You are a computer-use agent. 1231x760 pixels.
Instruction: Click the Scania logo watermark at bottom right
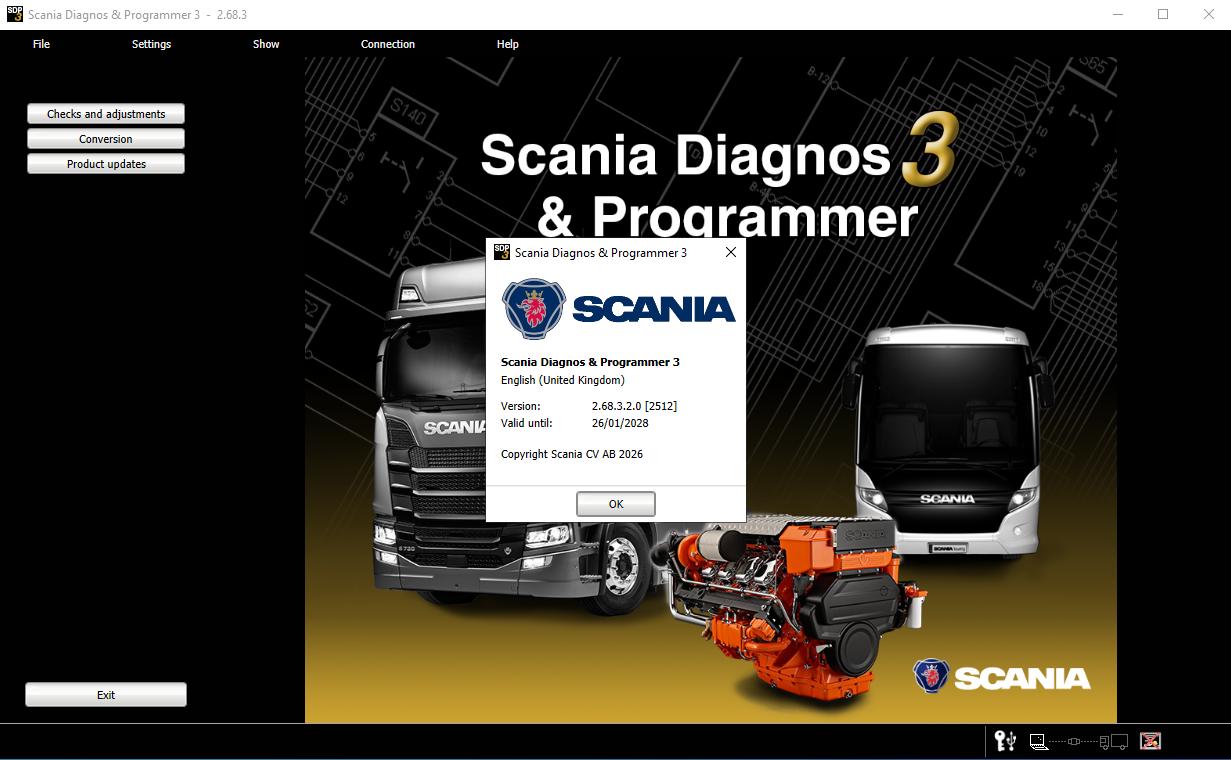(x=1001, y=677)
